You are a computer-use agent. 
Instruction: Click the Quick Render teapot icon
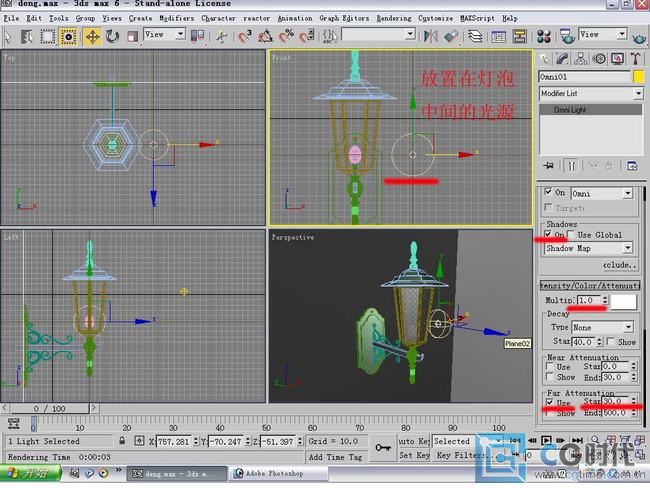[640, 38]
